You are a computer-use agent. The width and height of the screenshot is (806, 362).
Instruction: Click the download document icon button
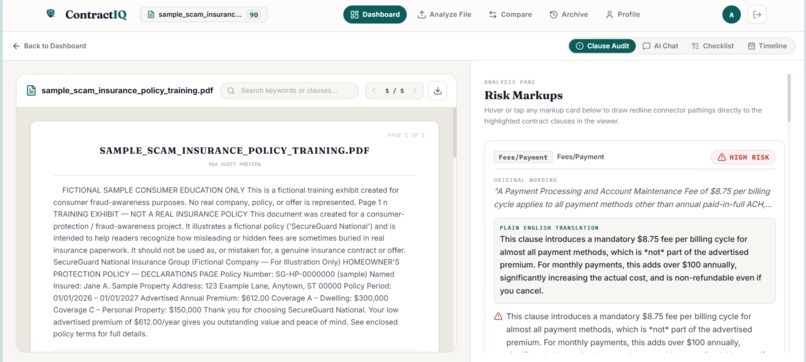[437, 90]
